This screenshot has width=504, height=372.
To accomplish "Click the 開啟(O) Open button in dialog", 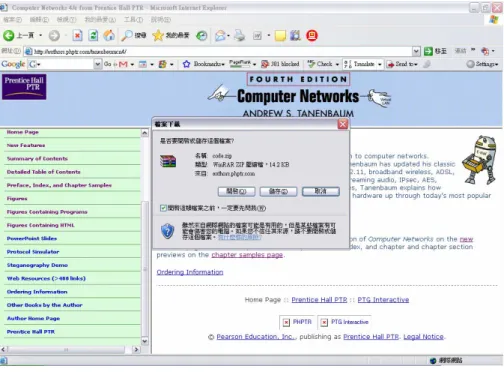I will [x=236, y=191].
